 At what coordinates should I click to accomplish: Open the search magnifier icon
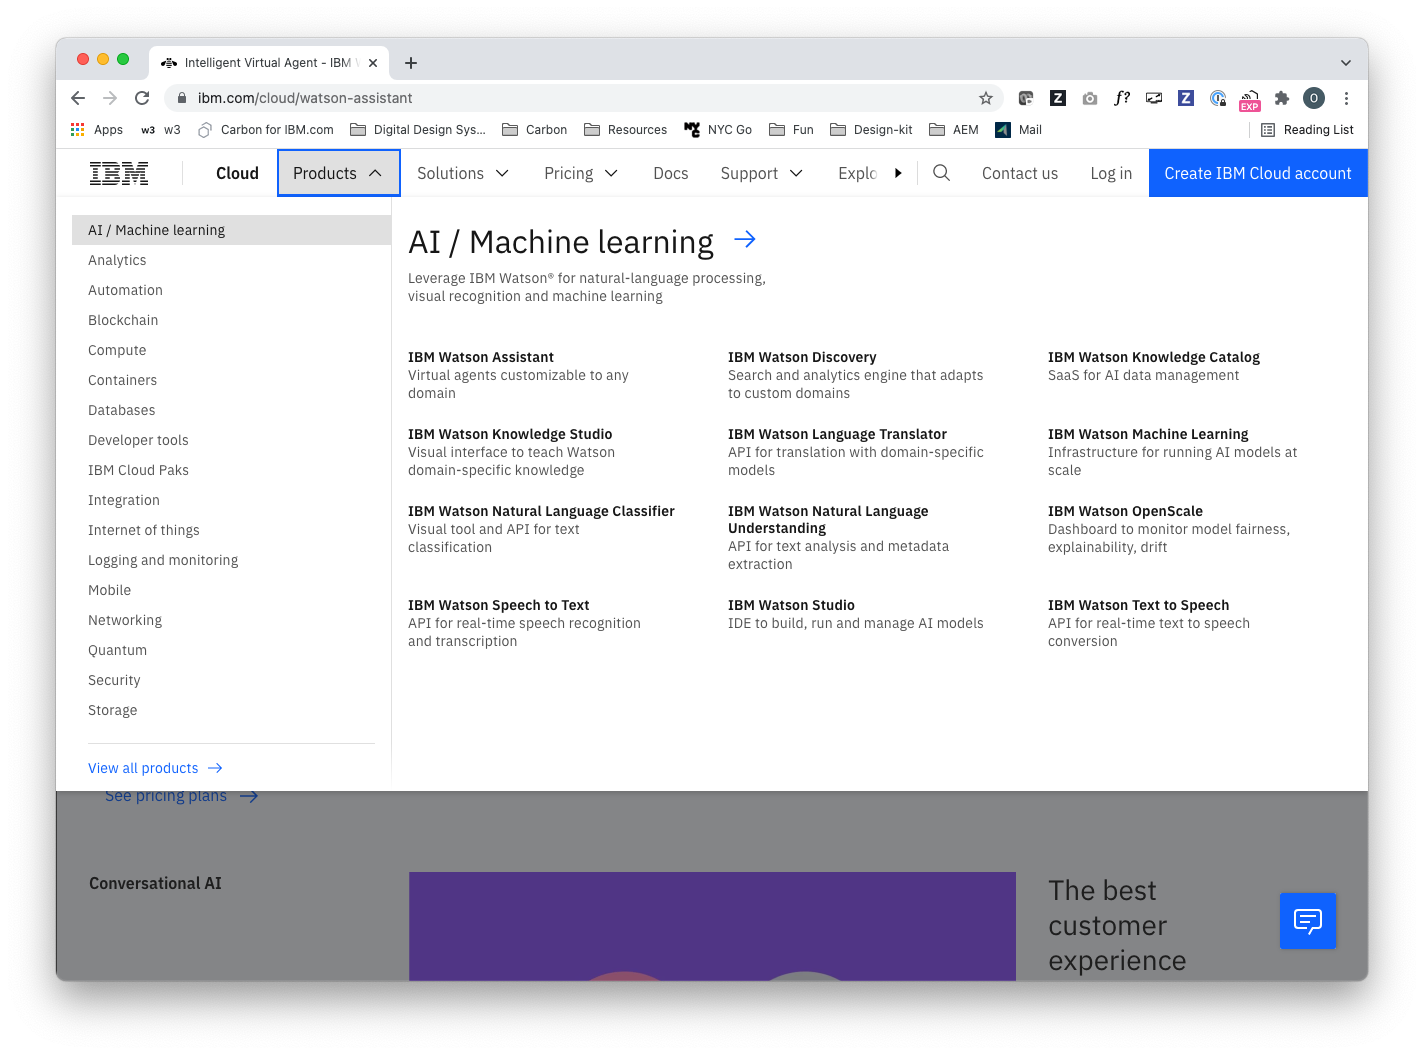click(x=941, y=173)
